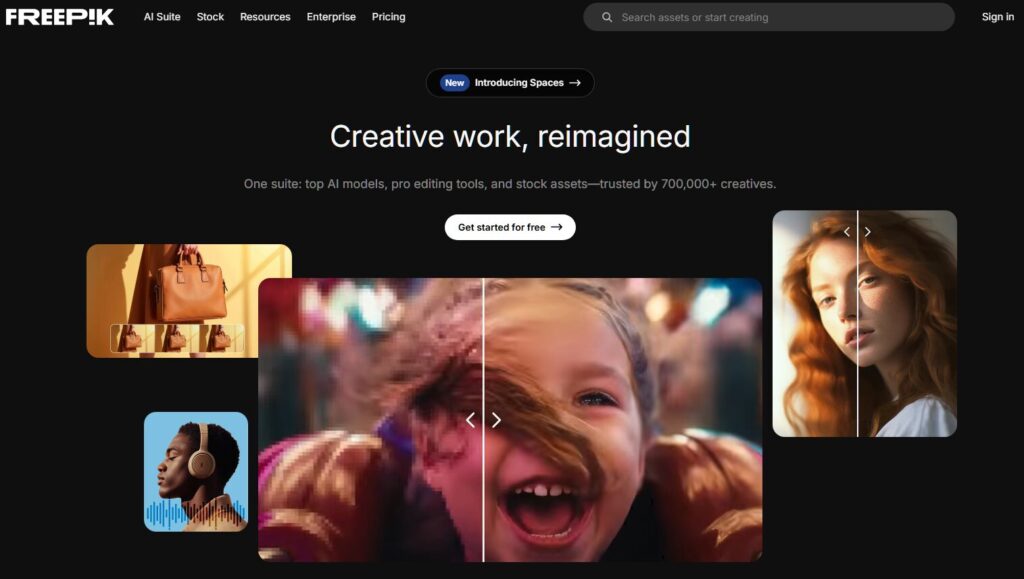Click right arrow on redhead portrait comparison
This screenshot has width=1024, height=579.
pos(867,232)
